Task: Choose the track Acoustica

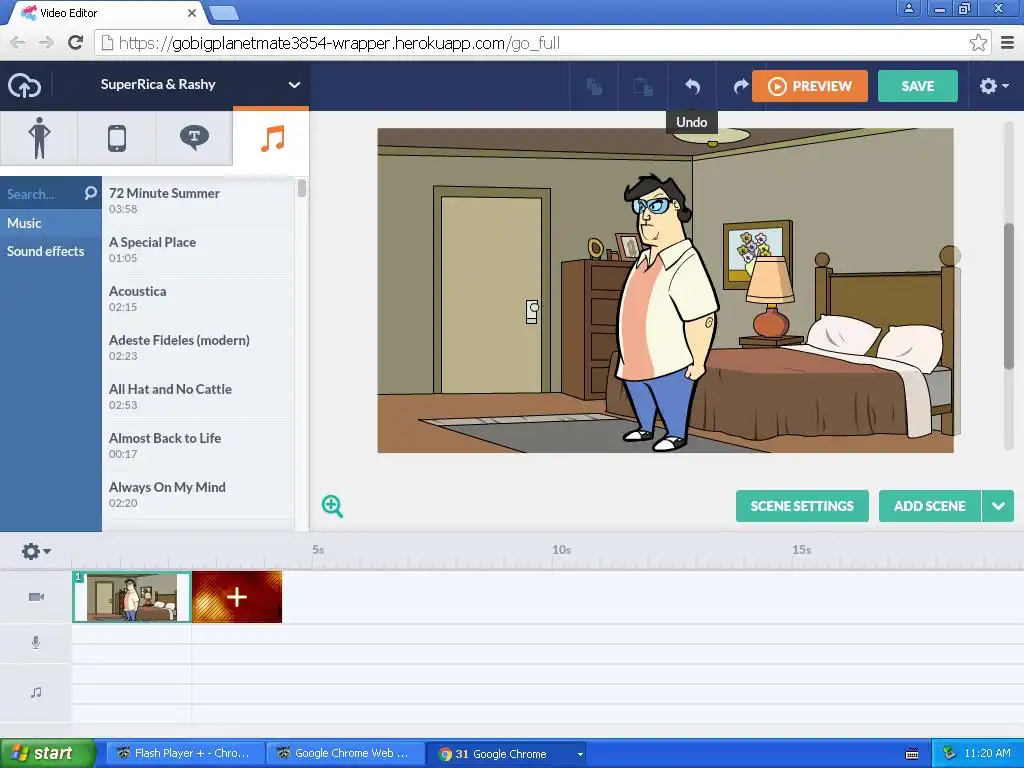Action: [x=198, y=298]
